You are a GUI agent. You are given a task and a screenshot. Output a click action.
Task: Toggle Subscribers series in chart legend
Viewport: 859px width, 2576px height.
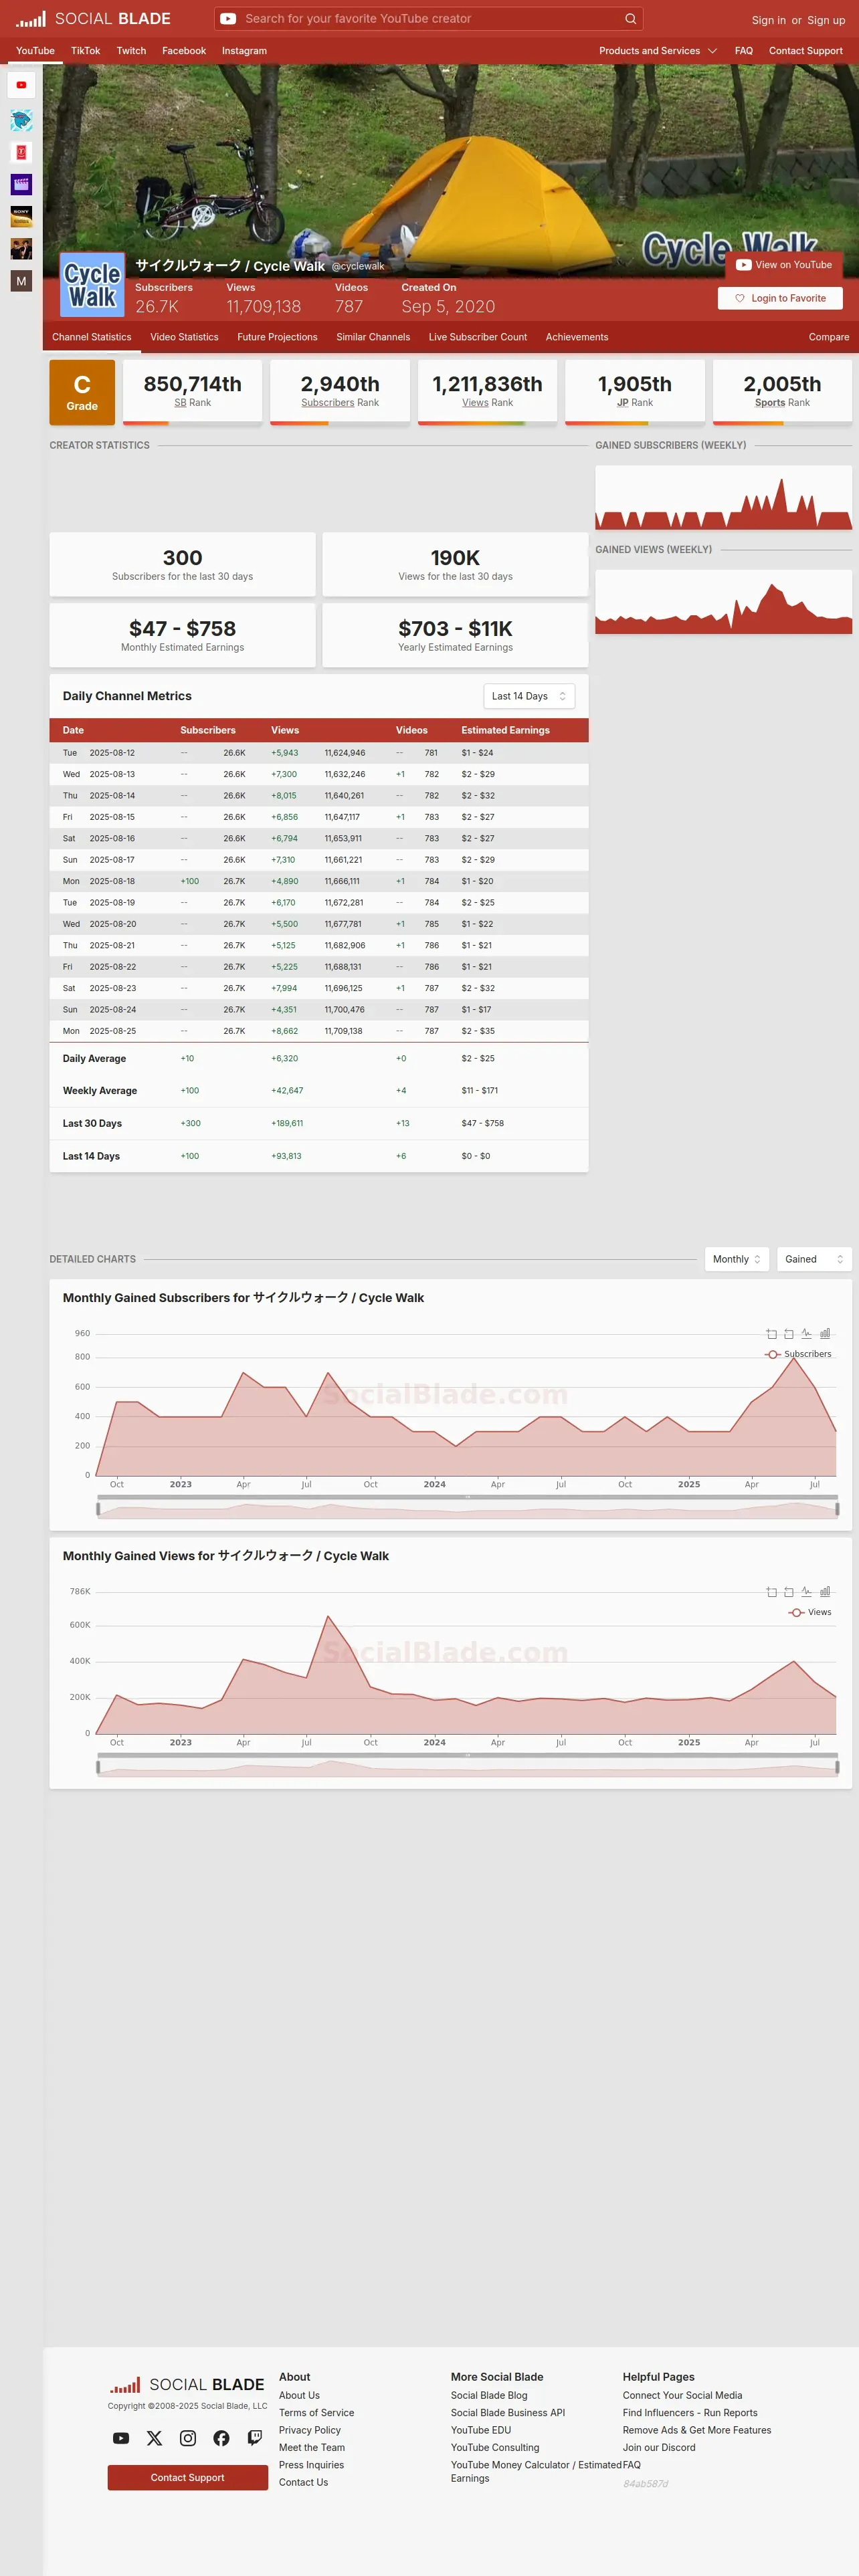(x=798, y=1354)
